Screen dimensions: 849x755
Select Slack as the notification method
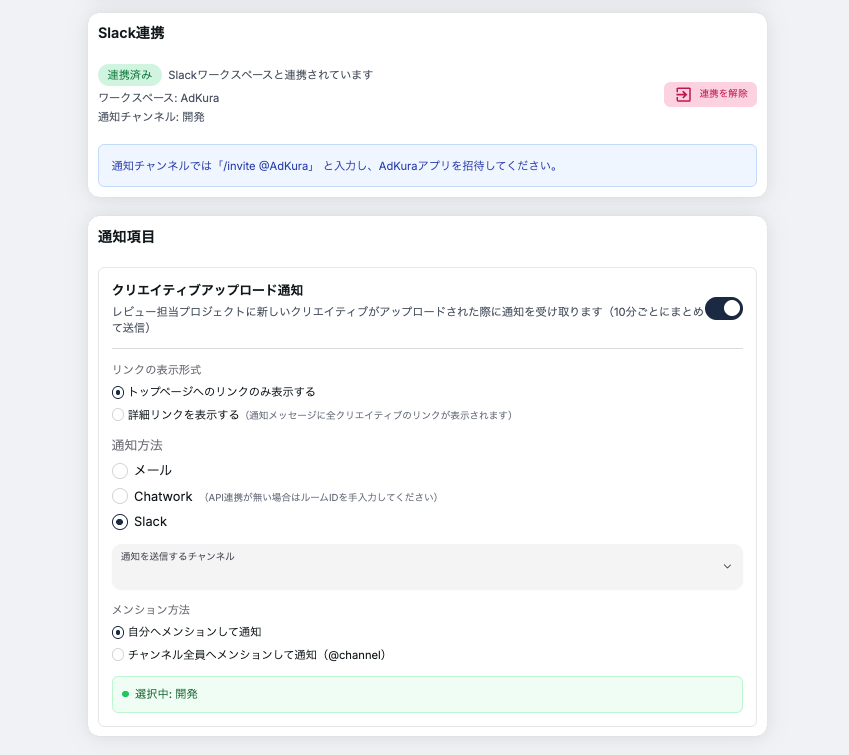tap(120, 521)
